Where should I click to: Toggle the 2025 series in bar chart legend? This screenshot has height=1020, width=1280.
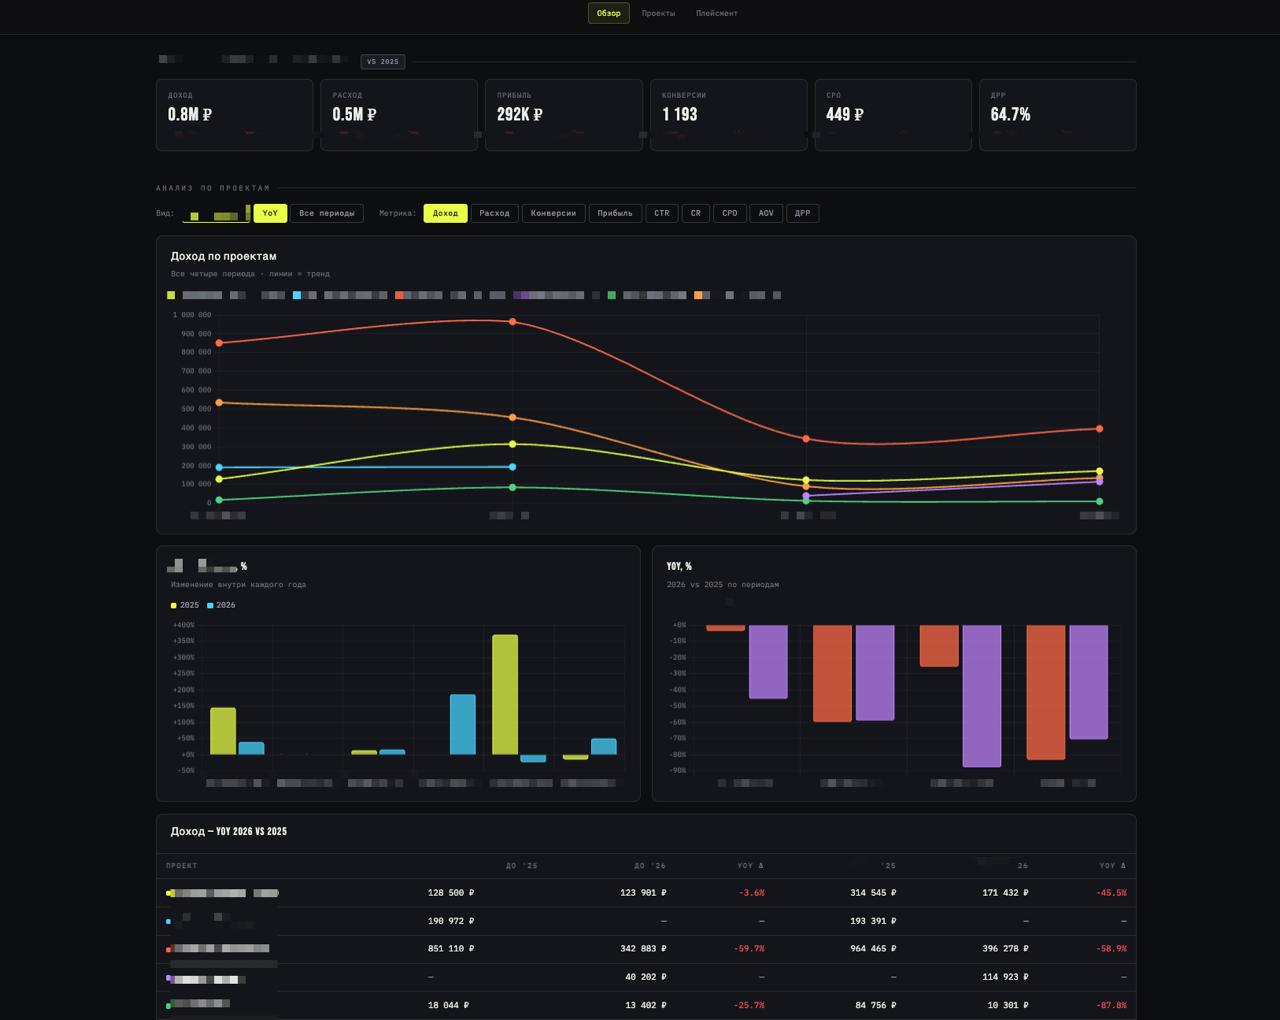click(185, 605)
